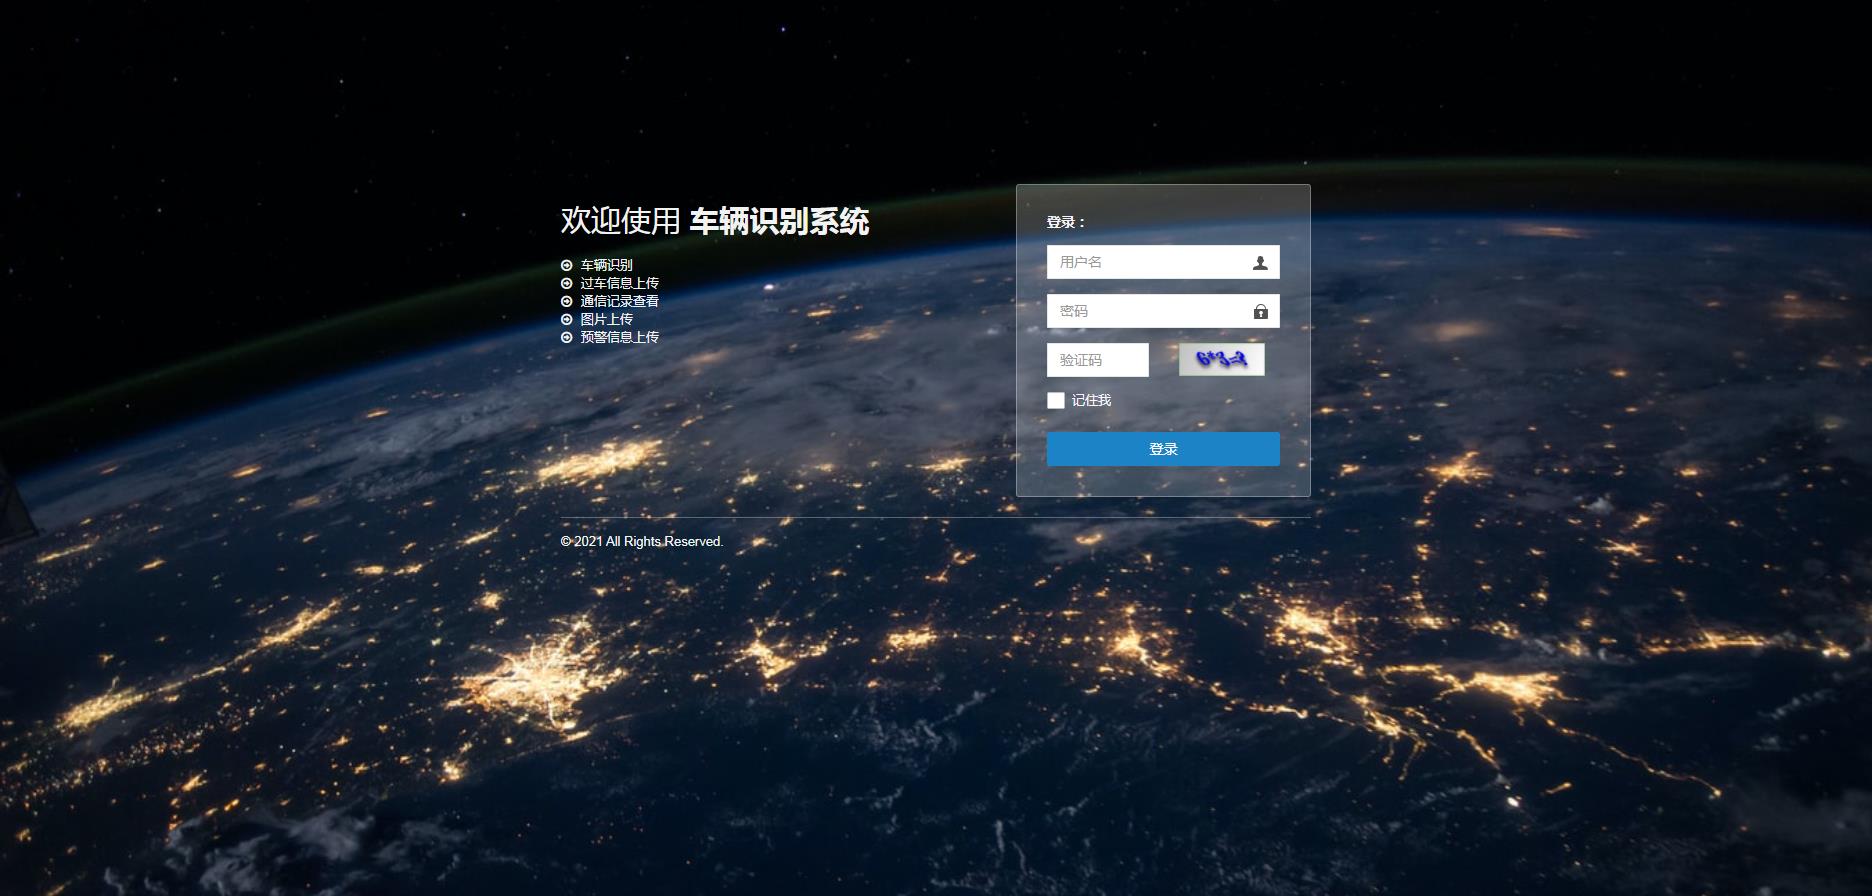
Task: Click the lock icon in password field
Action: tap(1260, 312)
